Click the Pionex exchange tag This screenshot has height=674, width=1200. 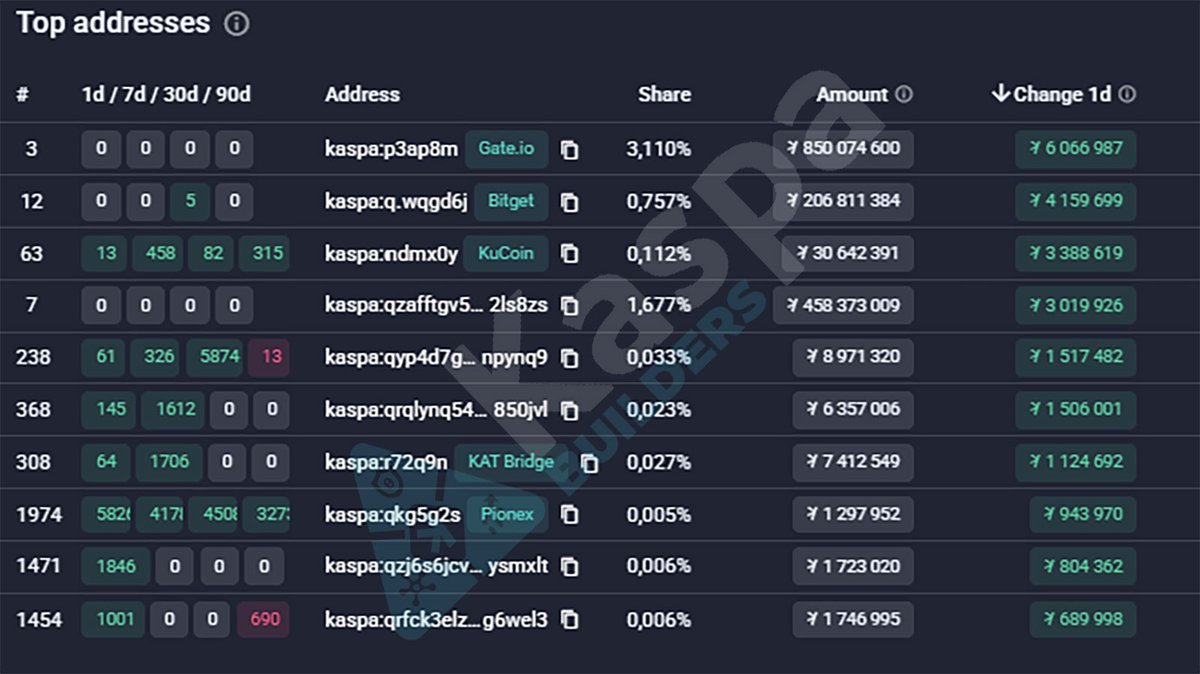pyautogui.click(x=507, y=514)
